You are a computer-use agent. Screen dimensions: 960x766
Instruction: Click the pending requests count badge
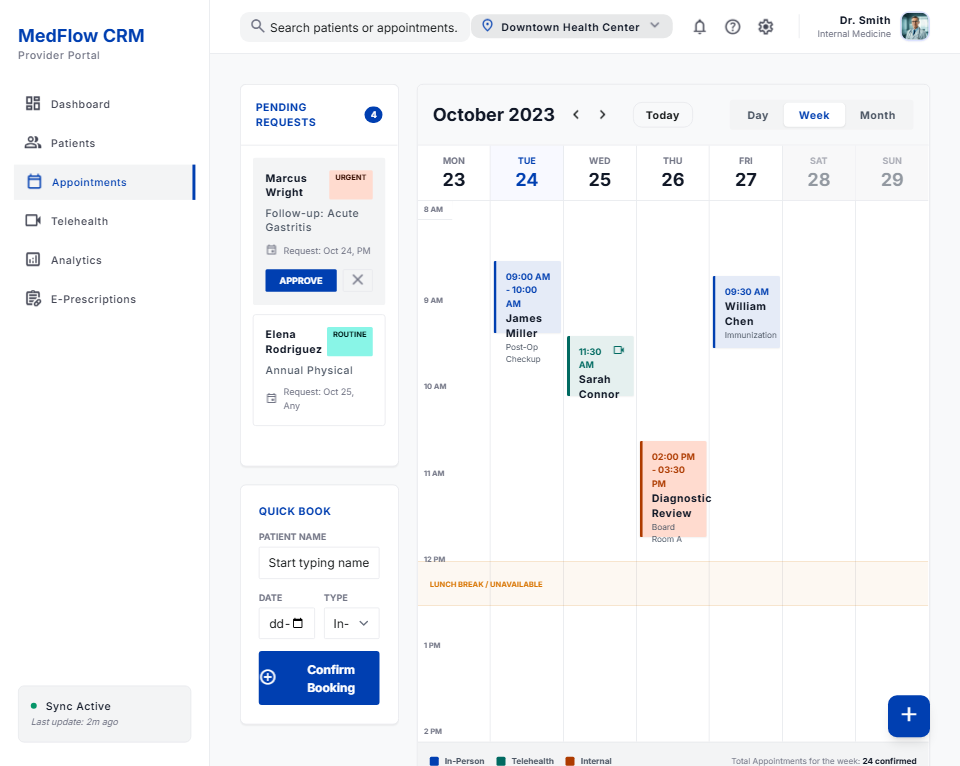[x=373, y=115]
